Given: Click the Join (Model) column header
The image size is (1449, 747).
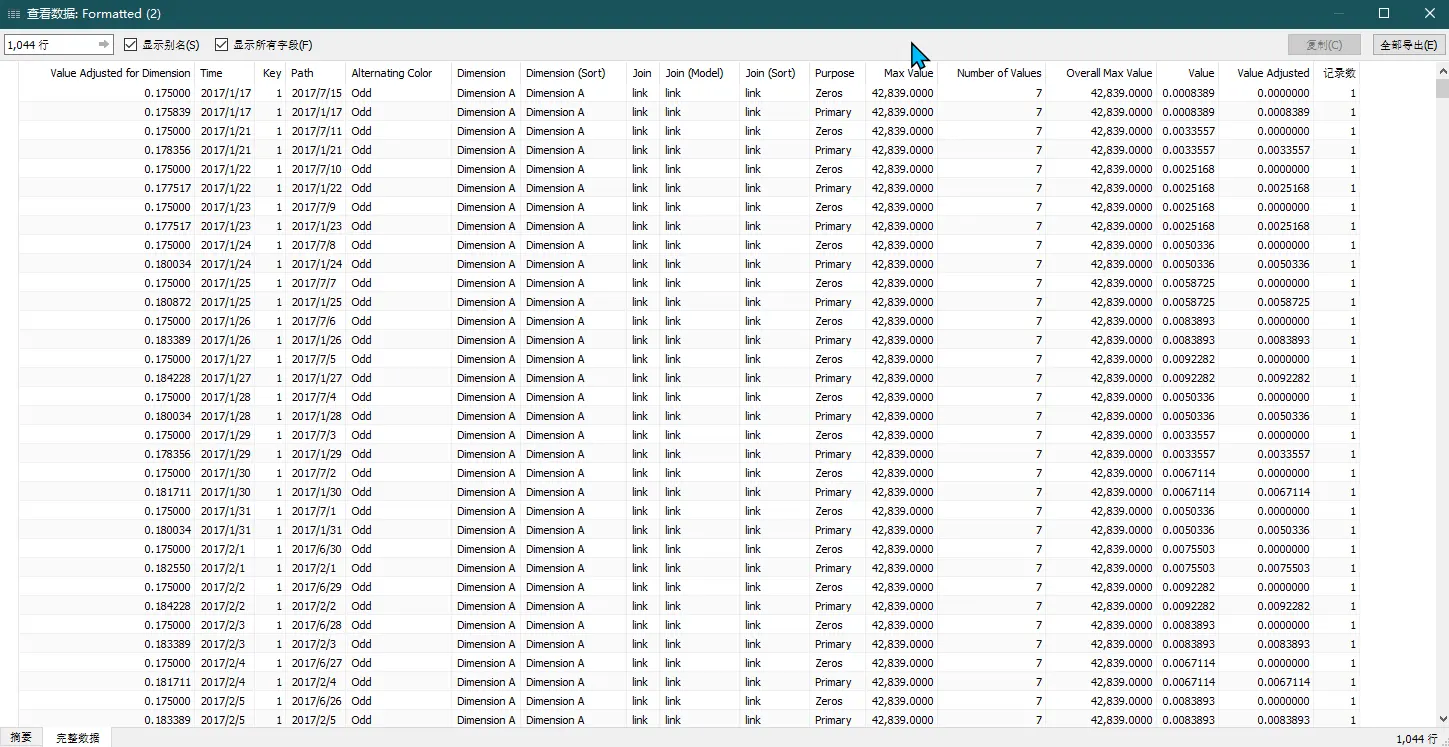Looking at the screenshot, I should [x=694, y=73].
